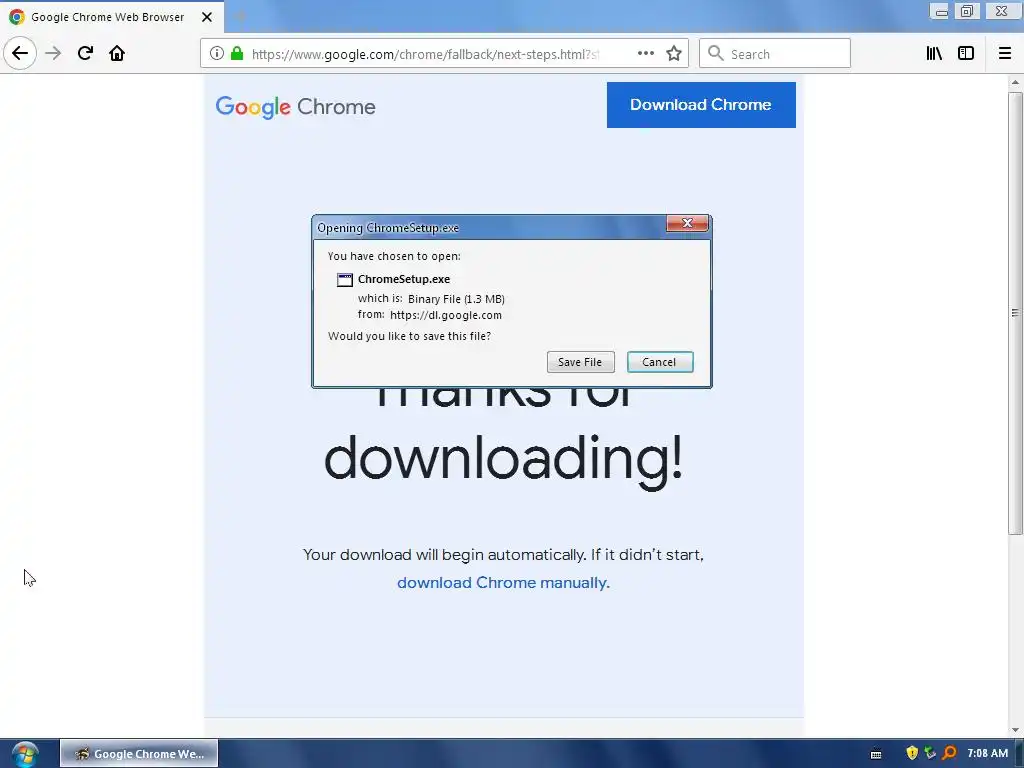The height and width of the screenshot is (768, 1024).
Task: Close the browser window
Action: point(1001,11)
